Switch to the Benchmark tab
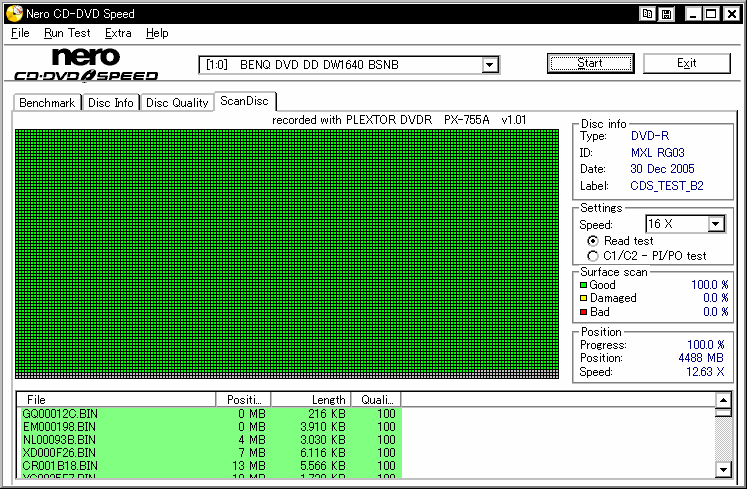The height and width of the screenshot is (489, 747). coord(47,102)
